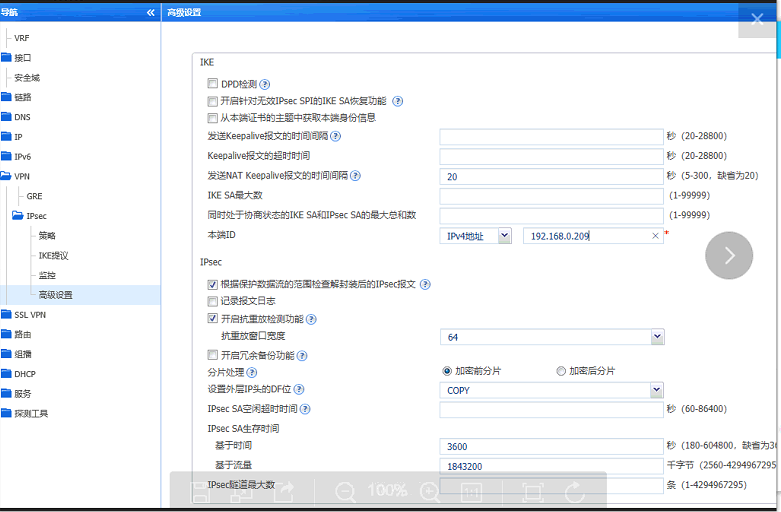Enable the DPD检测 checkbox
The width and height of the screenshot is (781, 512).
point(213,83)
